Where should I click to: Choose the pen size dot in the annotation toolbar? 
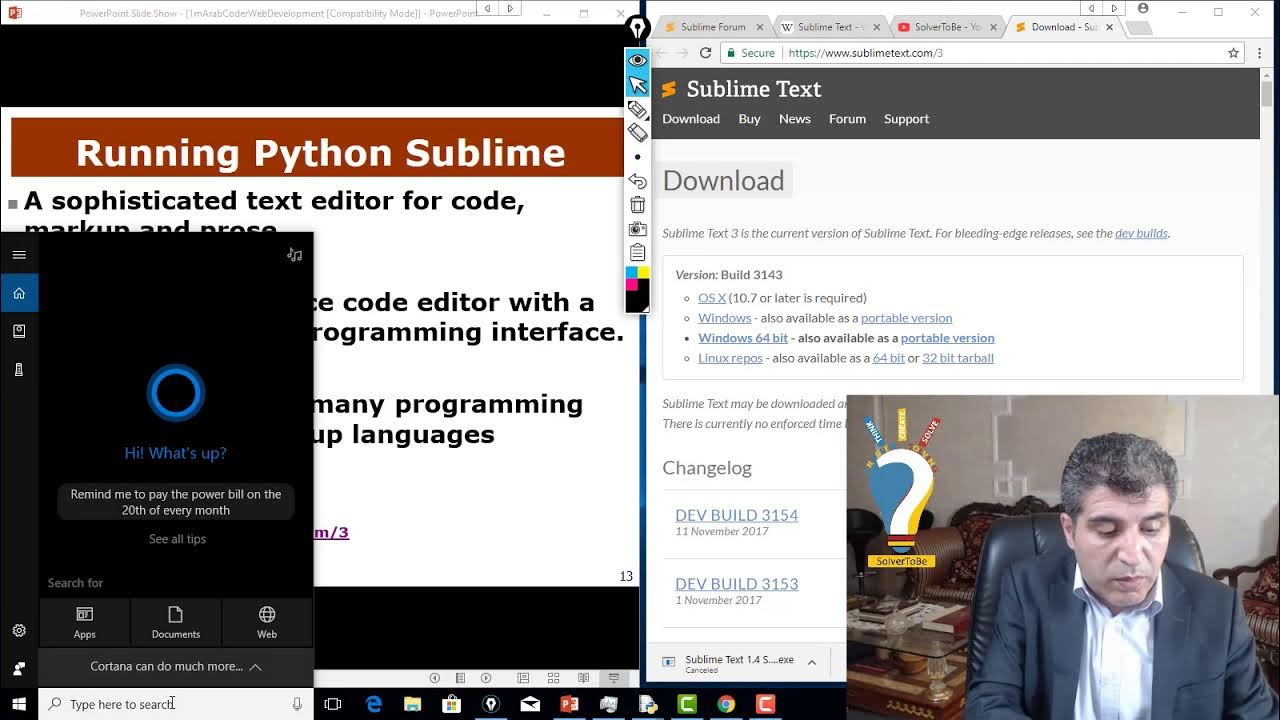637,157
